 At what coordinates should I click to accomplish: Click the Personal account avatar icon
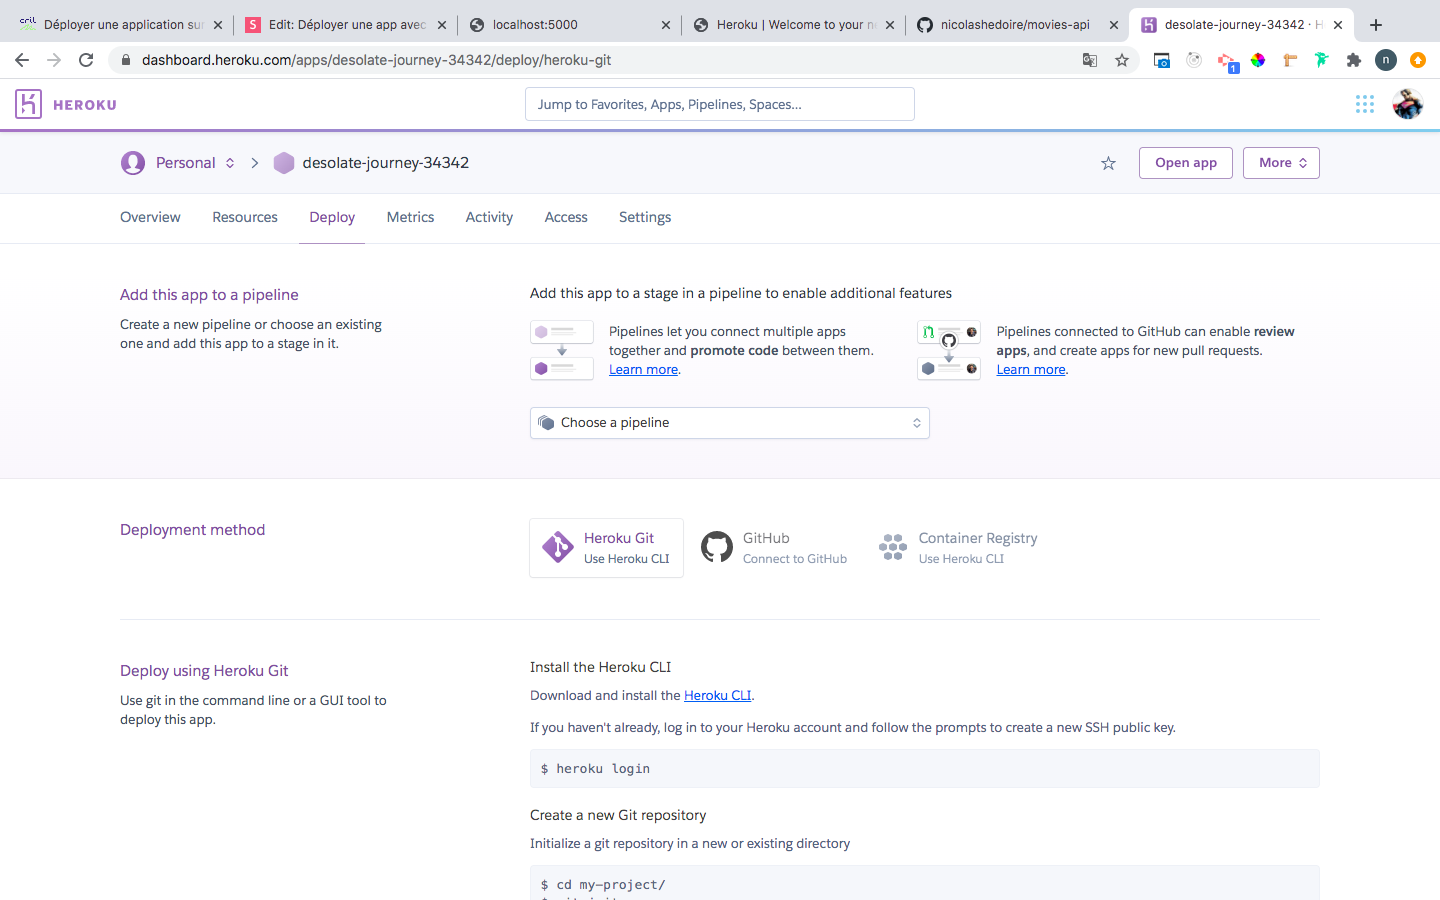(133, 163)
